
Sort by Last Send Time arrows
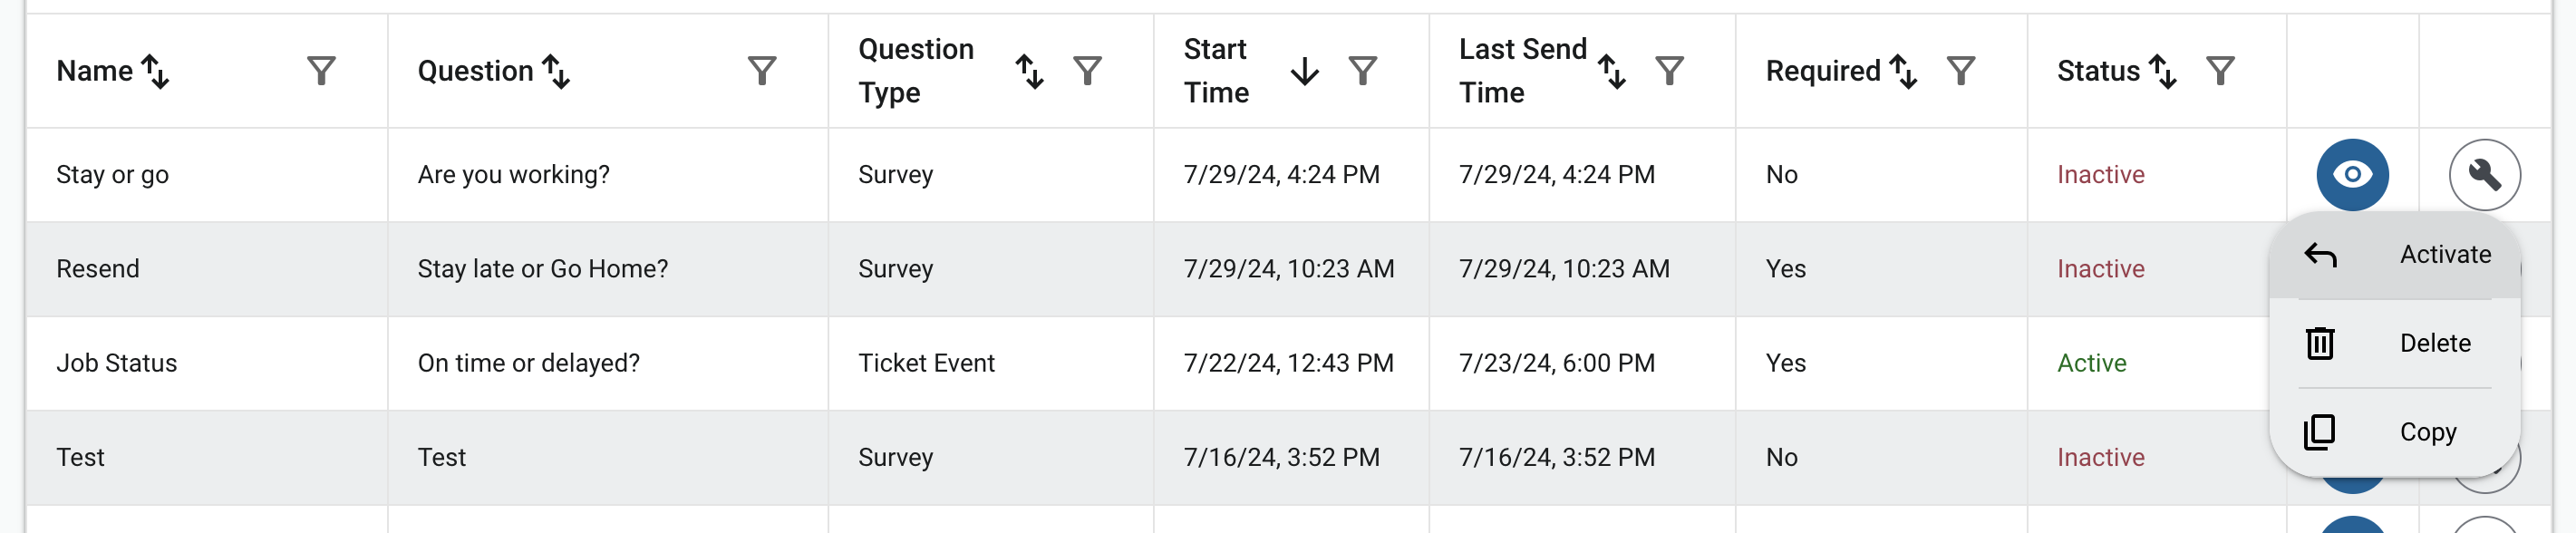tap(1611, 71)
